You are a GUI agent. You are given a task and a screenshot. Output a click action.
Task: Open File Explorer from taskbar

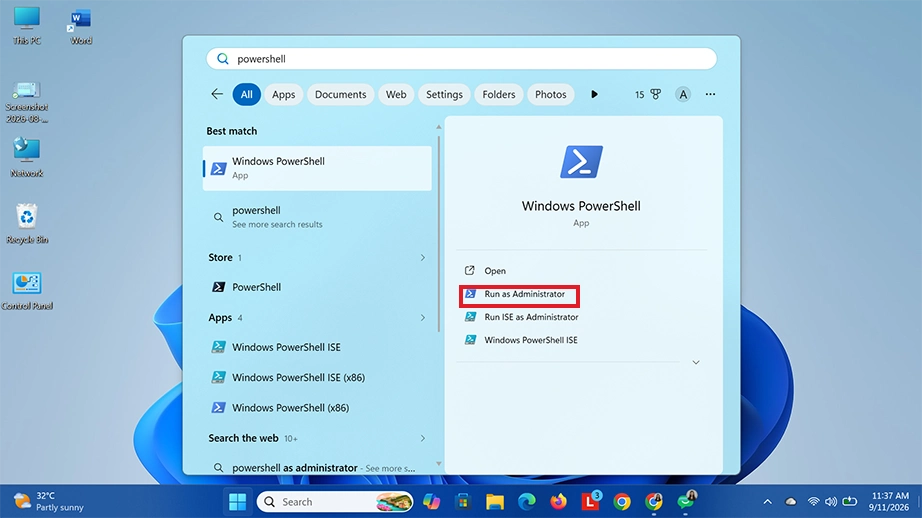click(x=495, y=502)
